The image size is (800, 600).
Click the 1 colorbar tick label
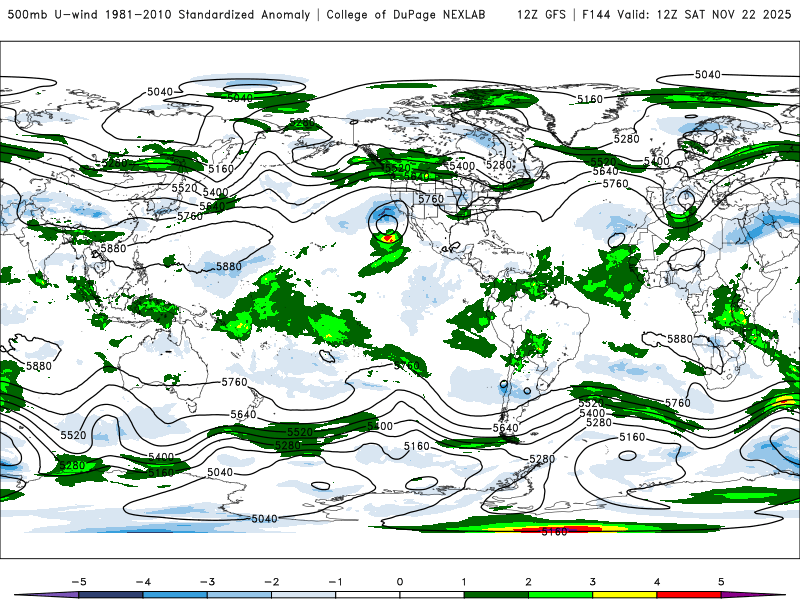click(x=464, y=582)
